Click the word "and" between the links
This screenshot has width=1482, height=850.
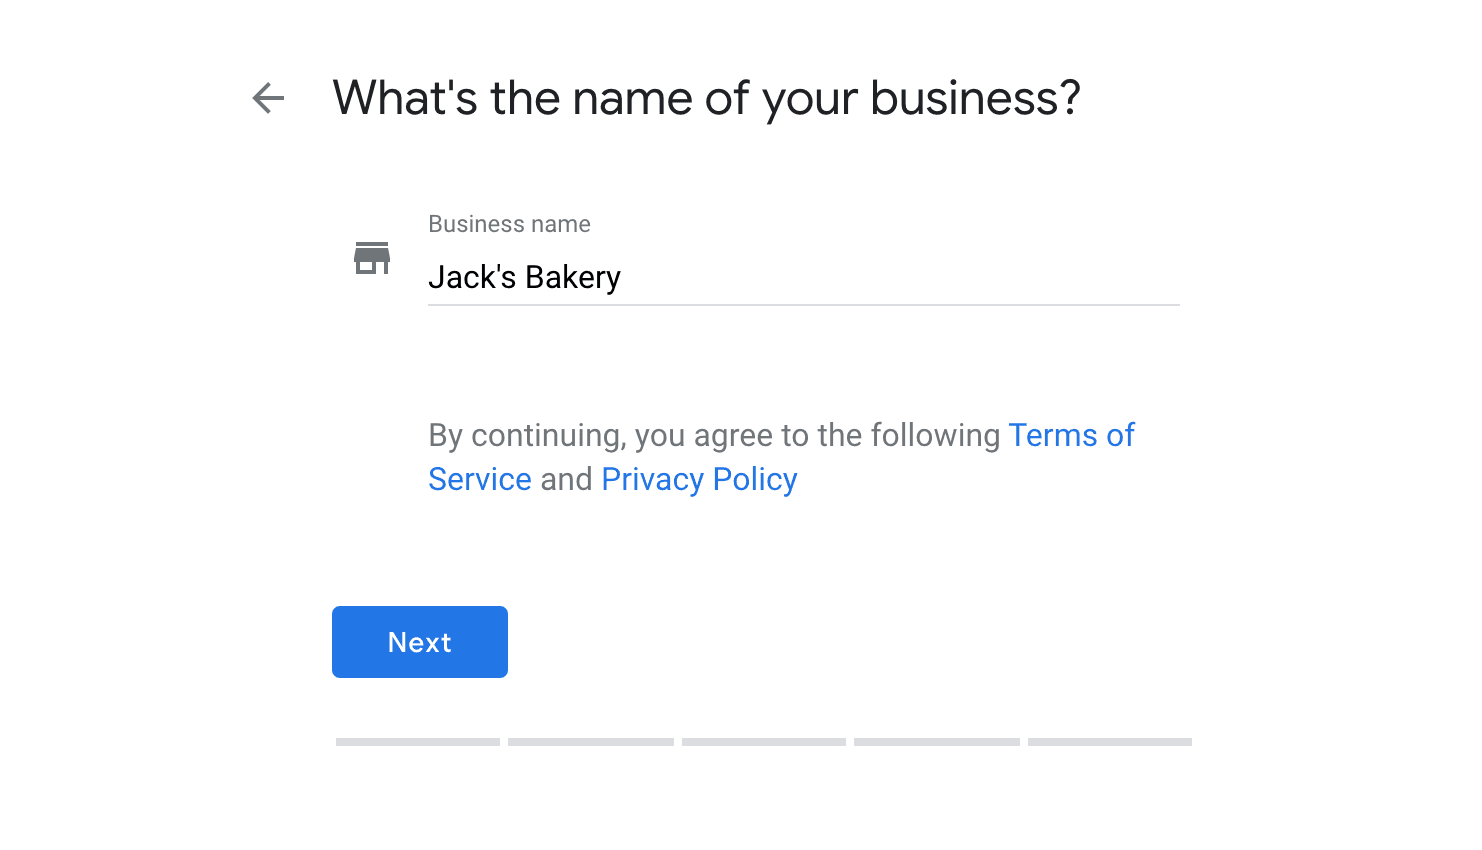(x=566, y=479)
